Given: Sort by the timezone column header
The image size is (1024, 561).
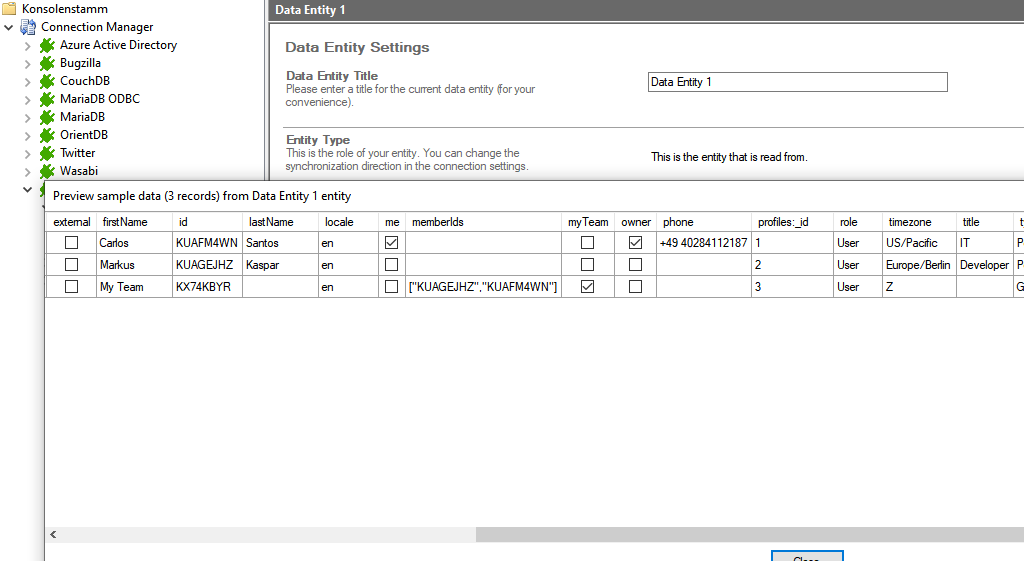Looking at the screenshot, I should [x=909, y=222].
